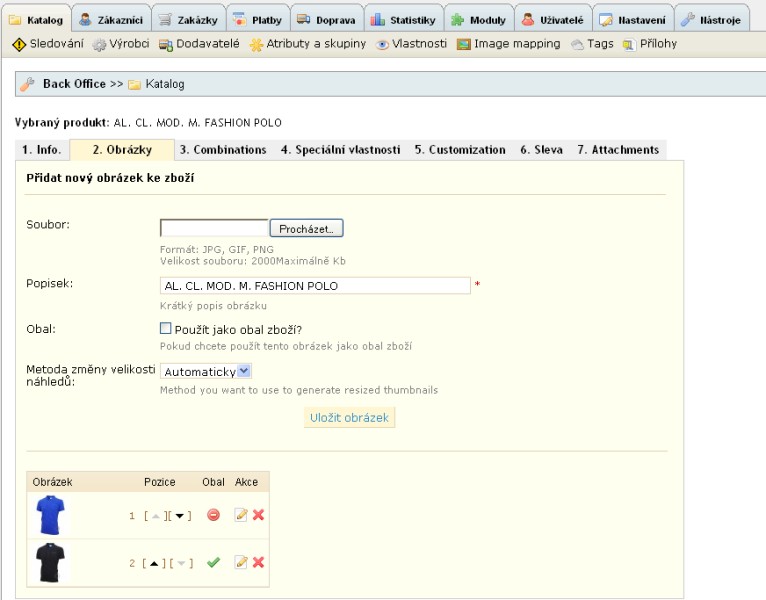Image resolution: width=766 pixels, height=600 pixels.
Task: Set blue polo image as cover
Action: point(213,515)
